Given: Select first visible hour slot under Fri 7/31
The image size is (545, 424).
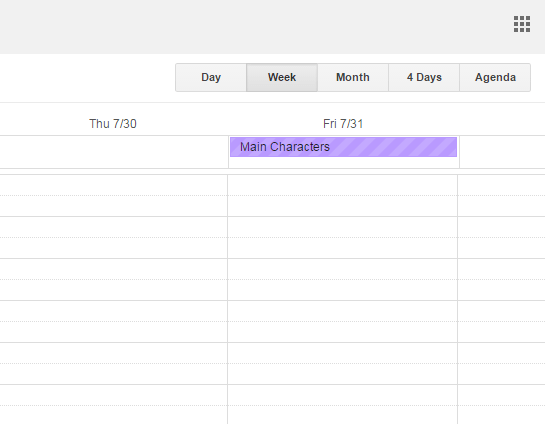Looking at the screenshot, I should click(x=342, y=196).
